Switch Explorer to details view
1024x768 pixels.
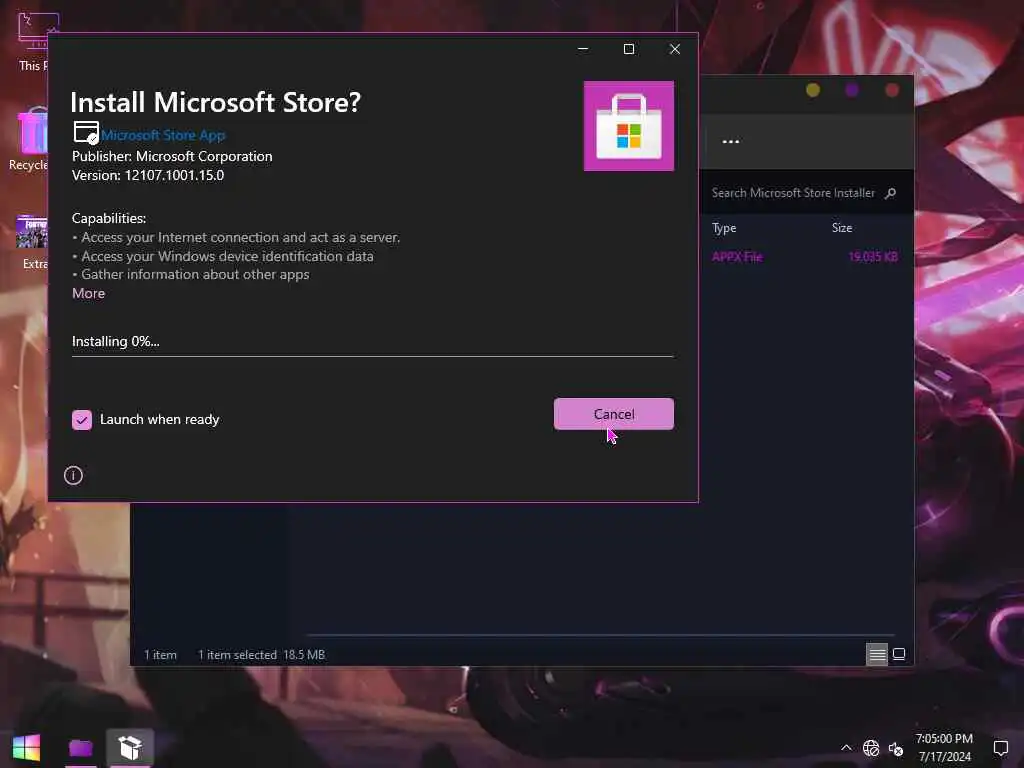[877, 654]
